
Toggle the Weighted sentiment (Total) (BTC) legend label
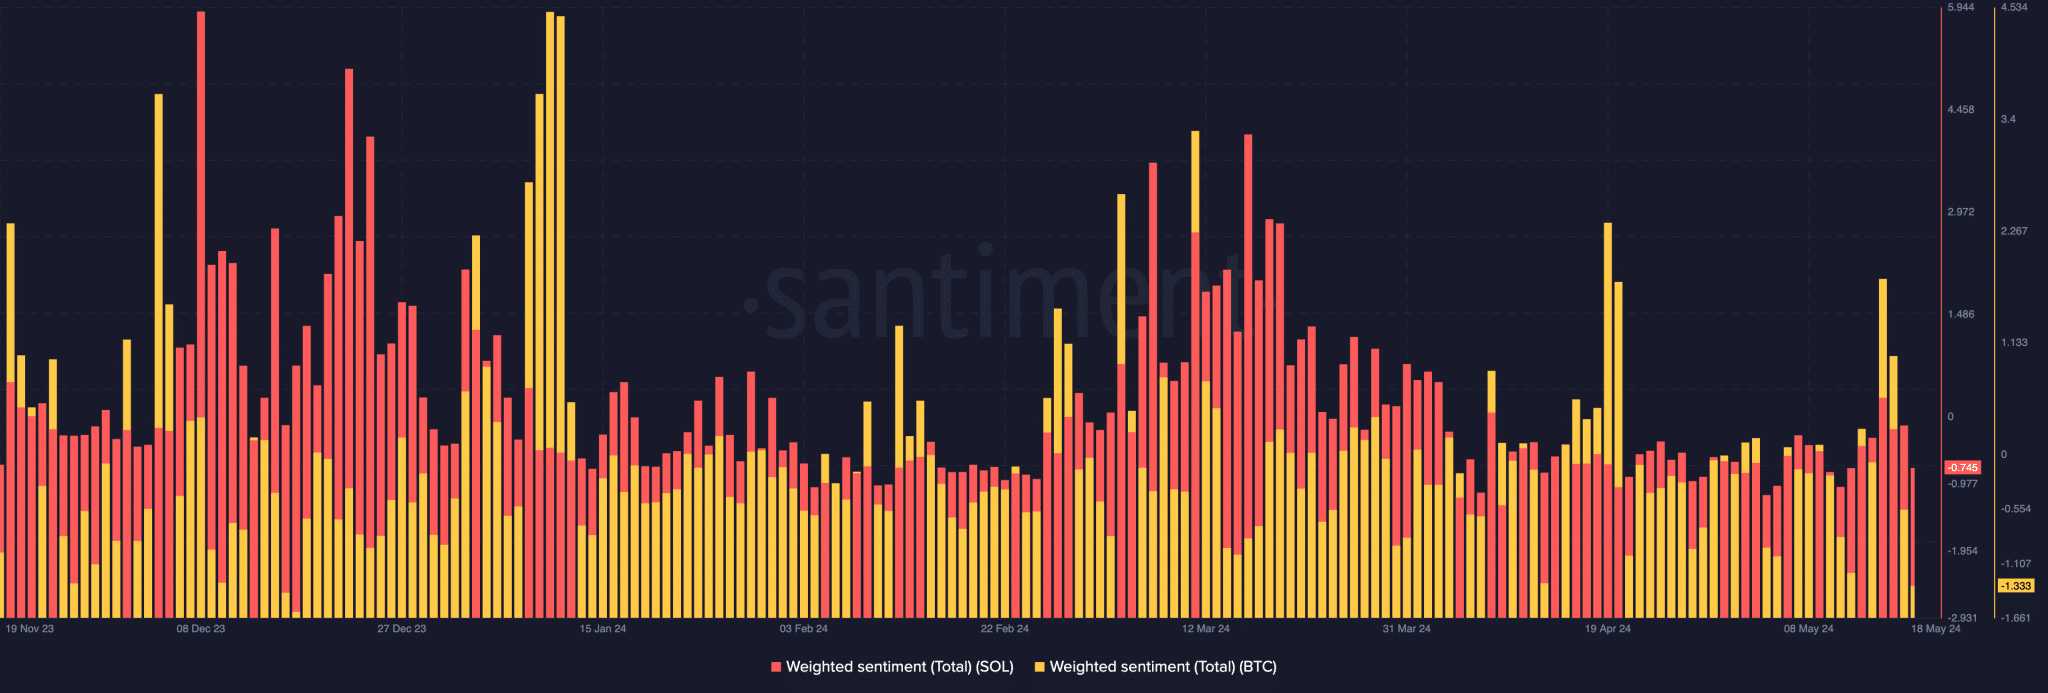(1163, 667)
